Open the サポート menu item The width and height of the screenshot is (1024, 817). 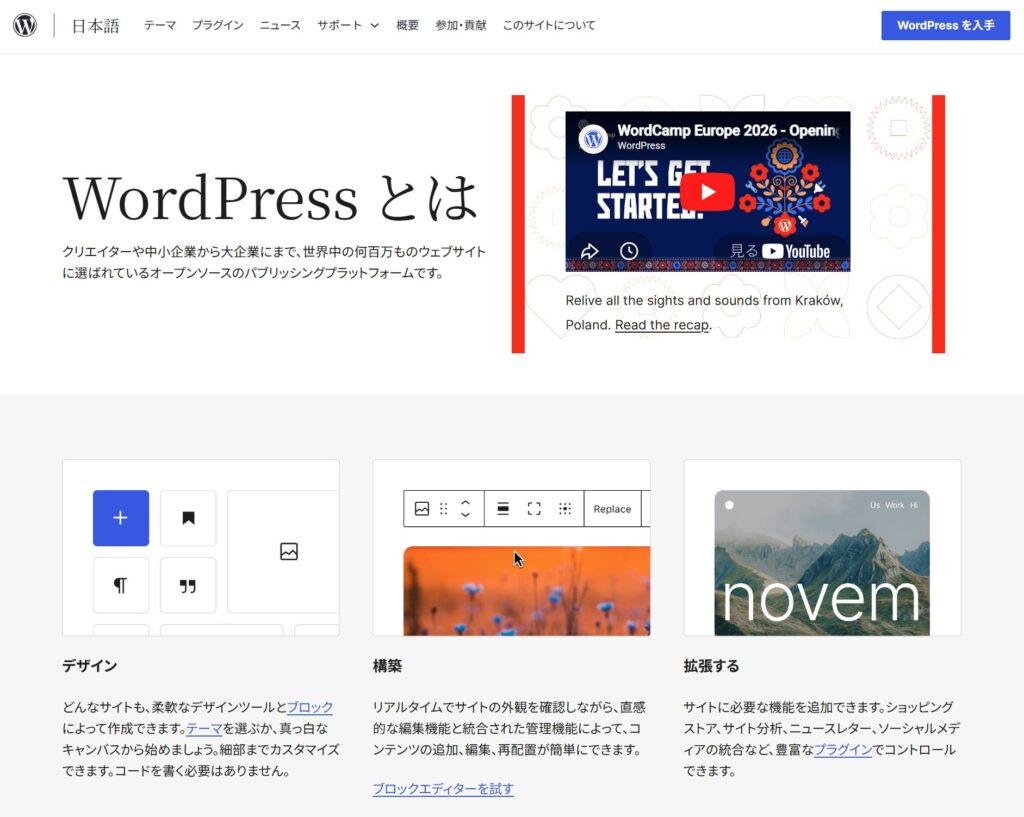click(340, 25)
